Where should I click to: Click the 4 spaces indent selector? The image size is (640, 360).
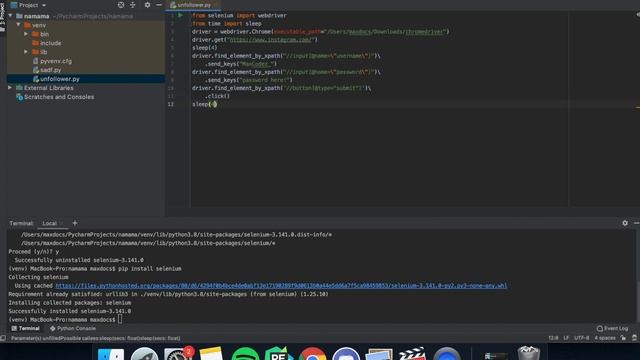point(605,338)
